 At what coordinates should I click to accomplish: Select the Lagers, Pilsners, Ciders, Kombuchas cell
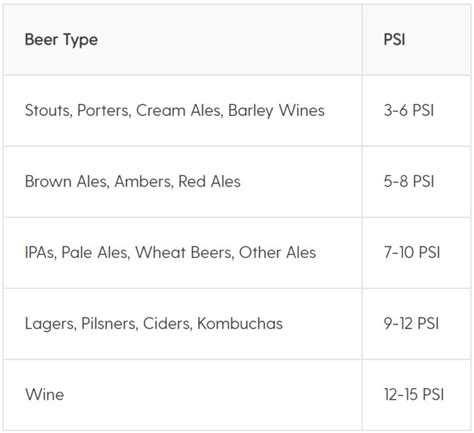point(183,324)
